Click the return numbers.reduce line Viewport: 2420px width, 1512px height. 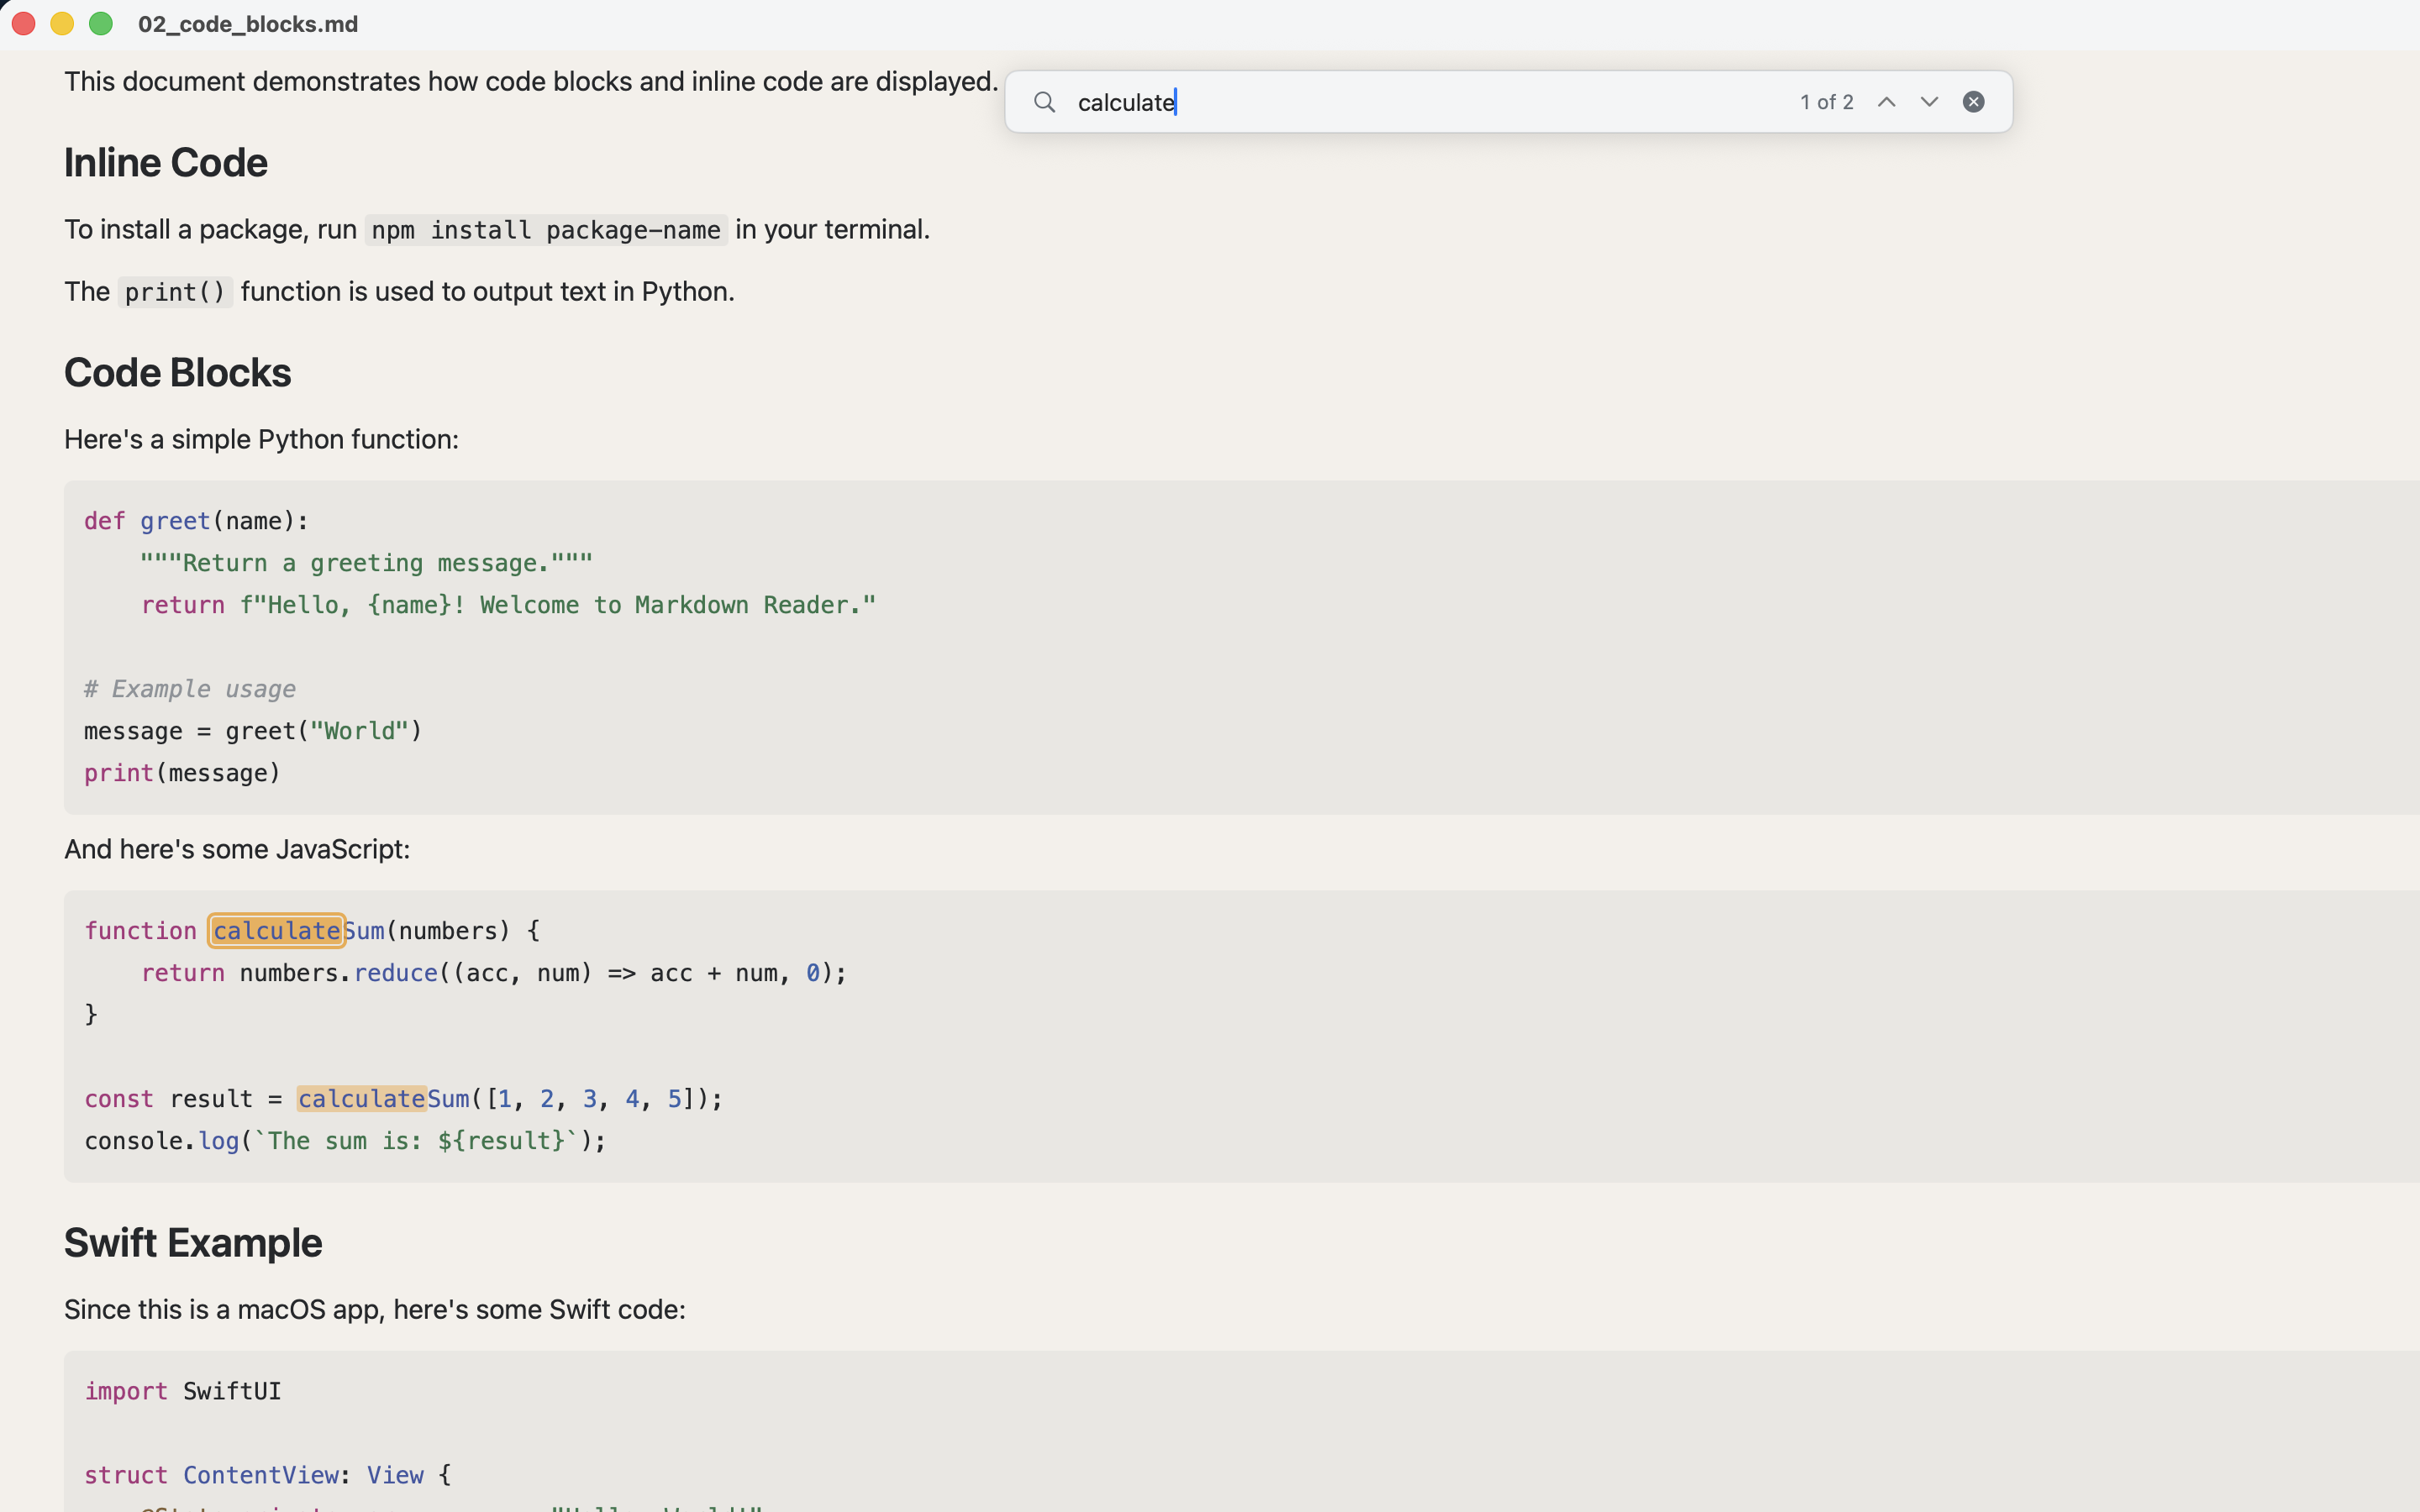pos(494,973)
